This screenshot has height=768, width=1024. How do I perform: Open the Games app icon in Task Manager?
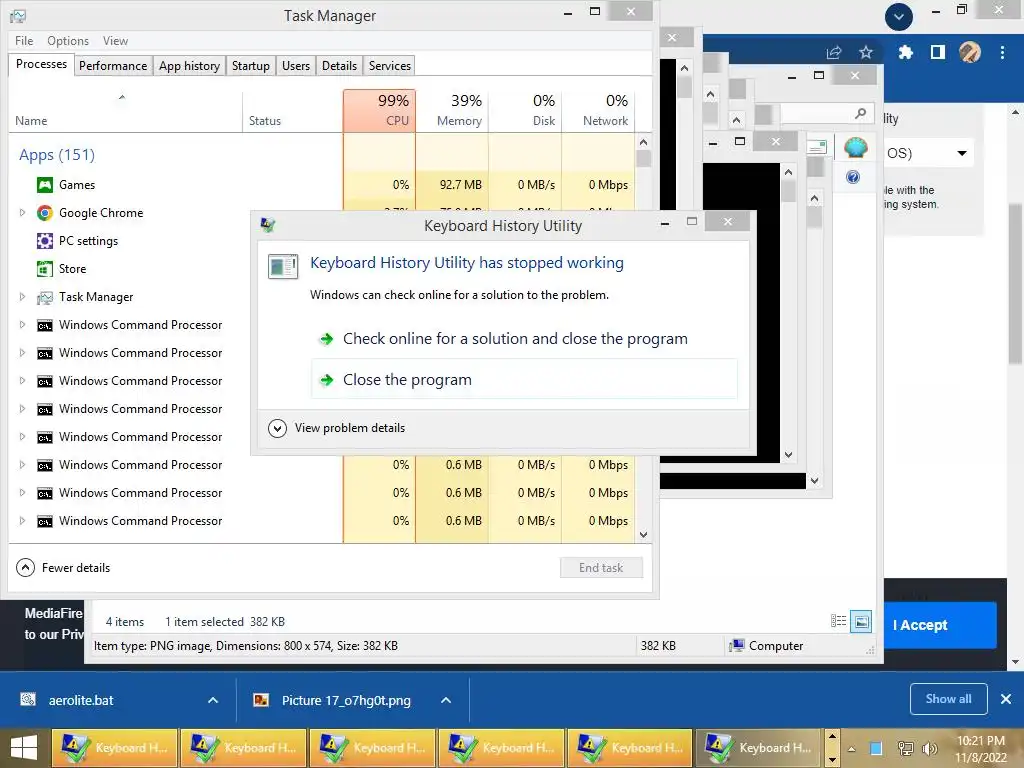[44, 185]
